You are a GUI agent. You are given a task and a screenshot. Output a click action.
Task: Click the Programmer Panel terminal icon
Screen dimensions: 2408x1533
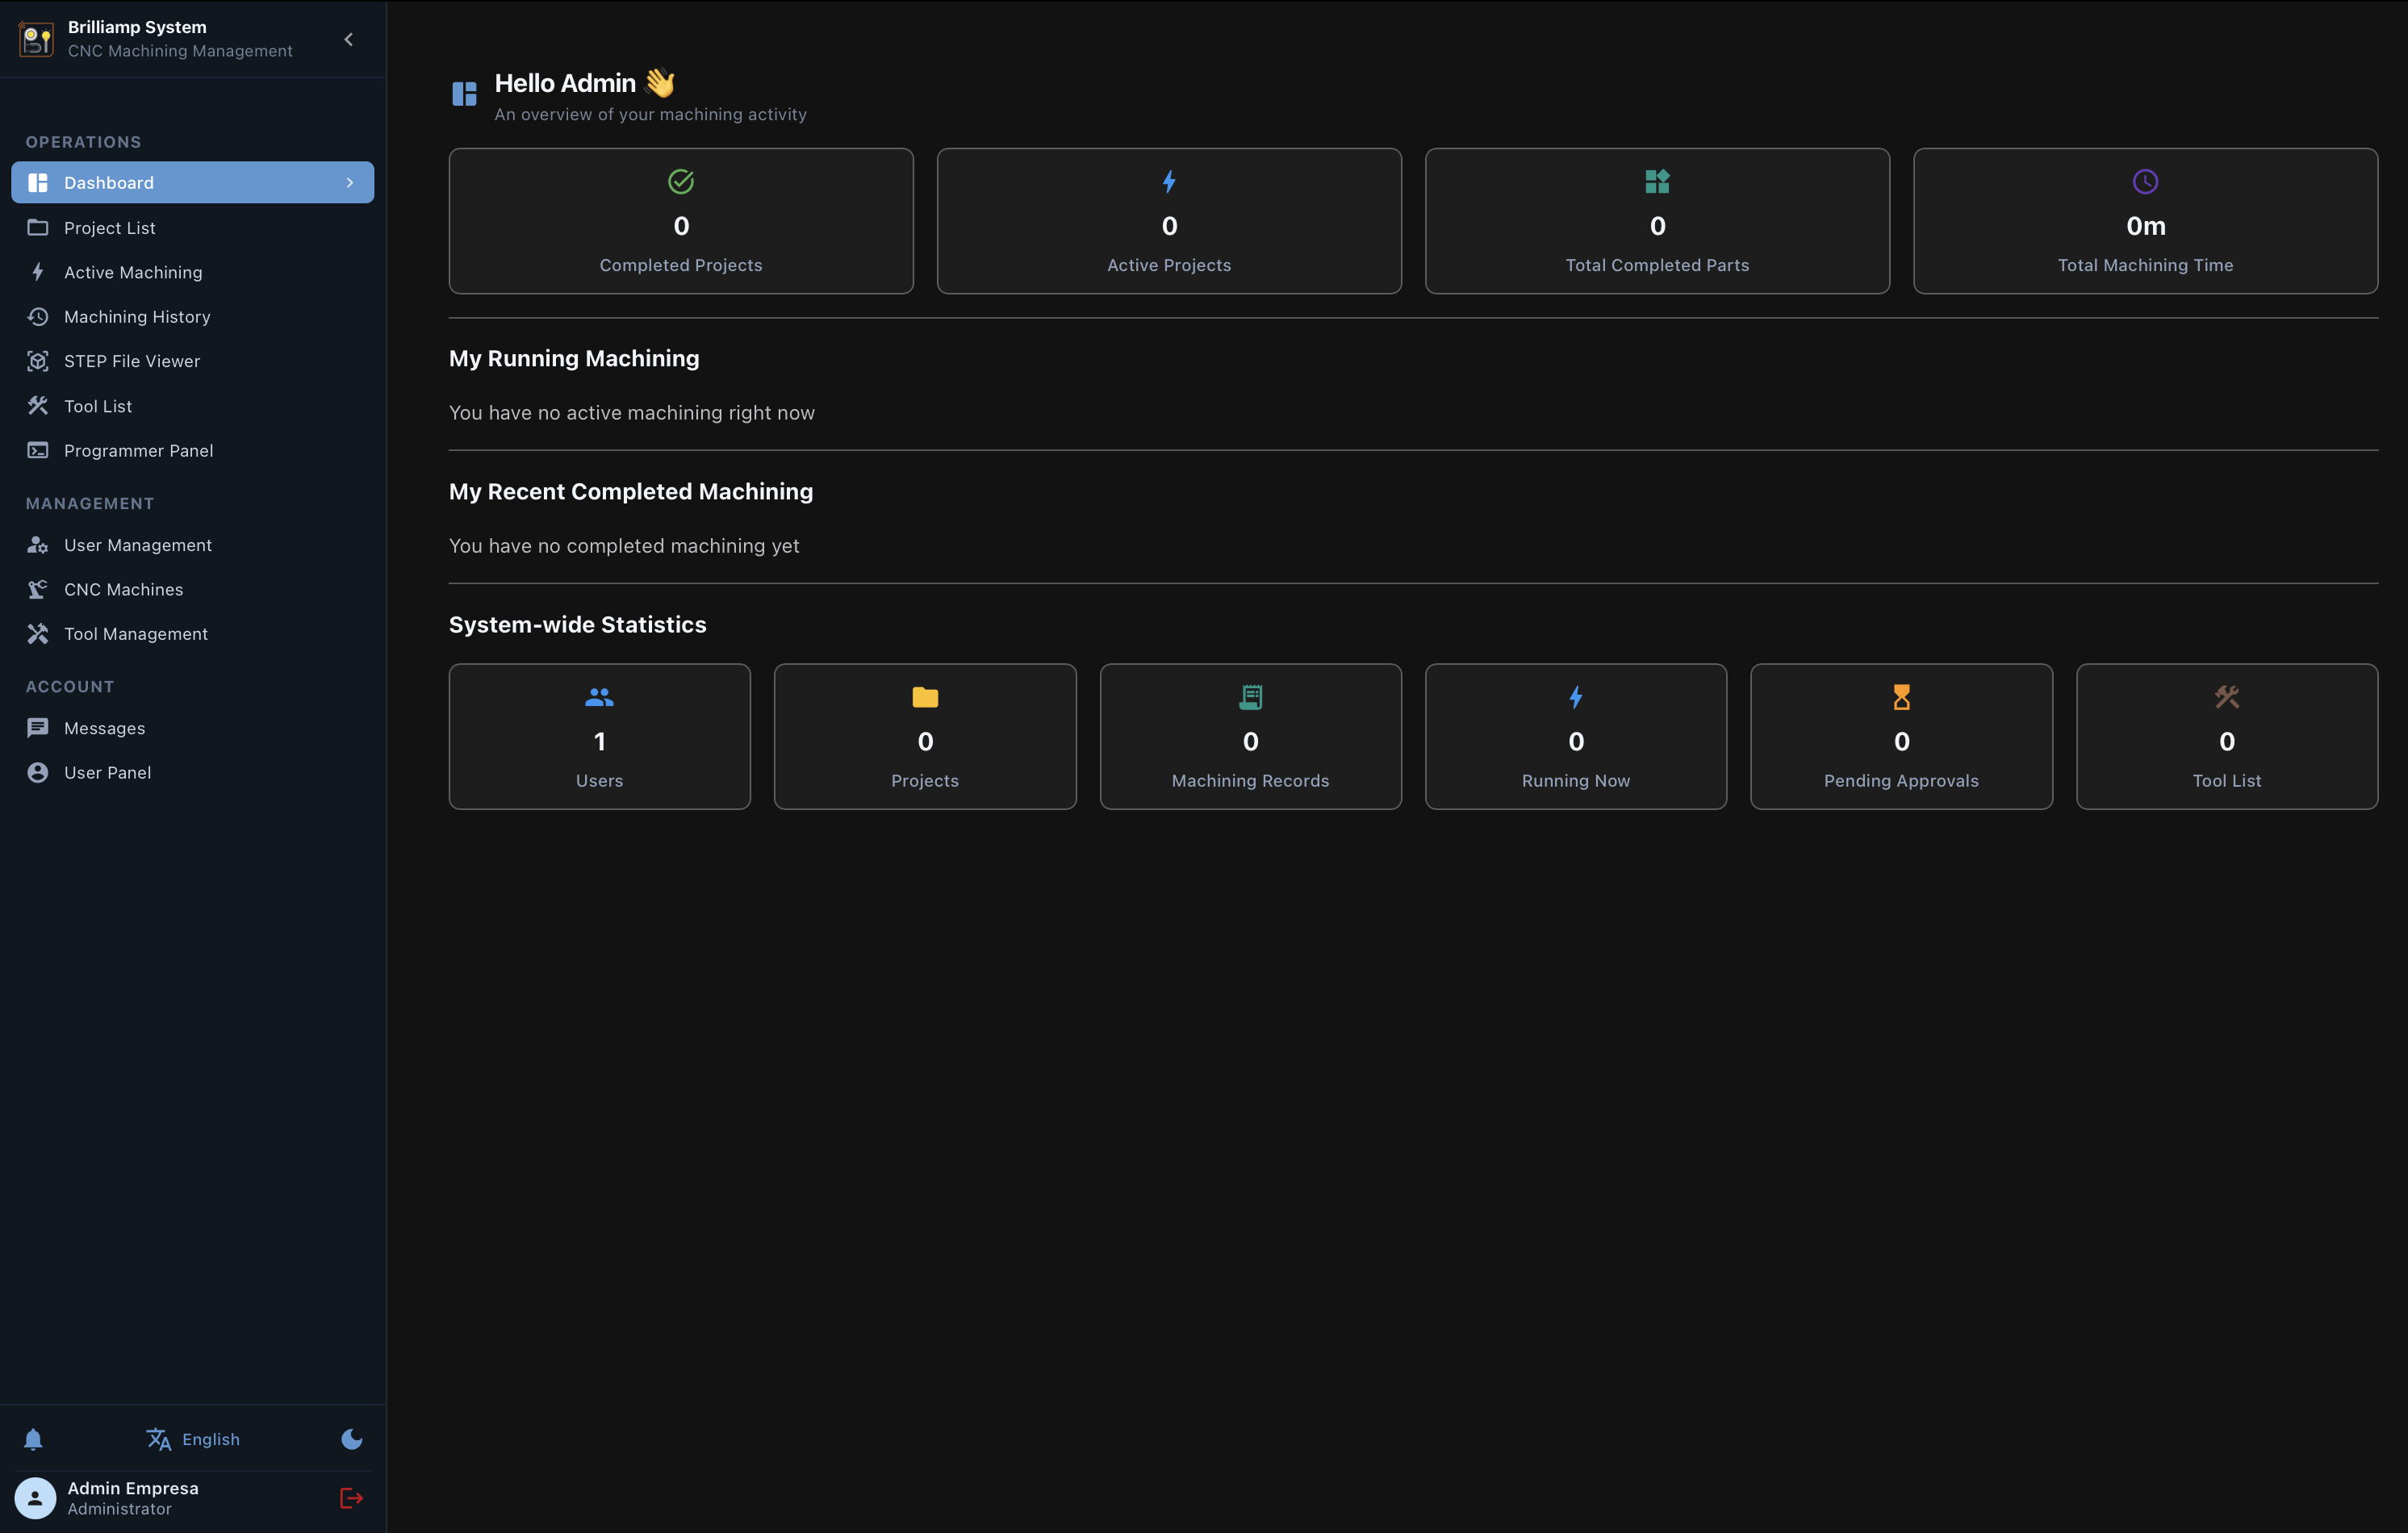[x=38, y=450]
